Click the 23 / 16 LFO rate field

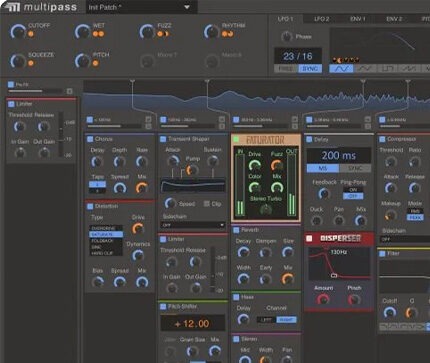[298, 56]
